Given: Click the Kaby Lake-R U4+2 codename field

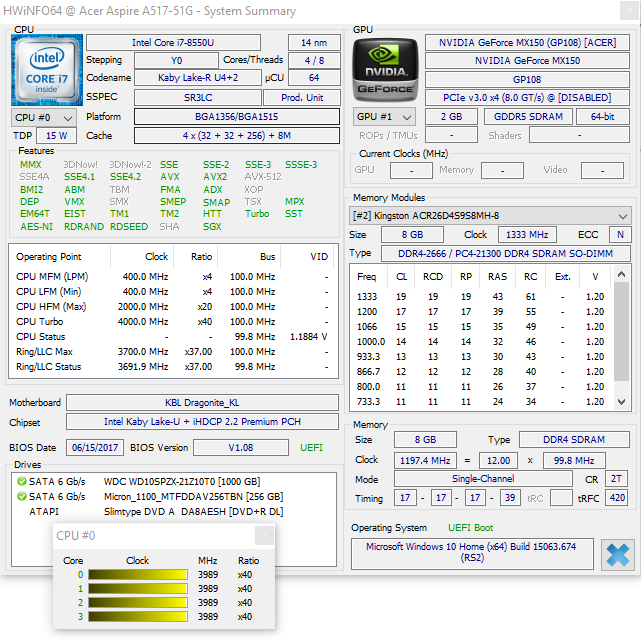Looking at the screenshot, I should pos(198,78).
